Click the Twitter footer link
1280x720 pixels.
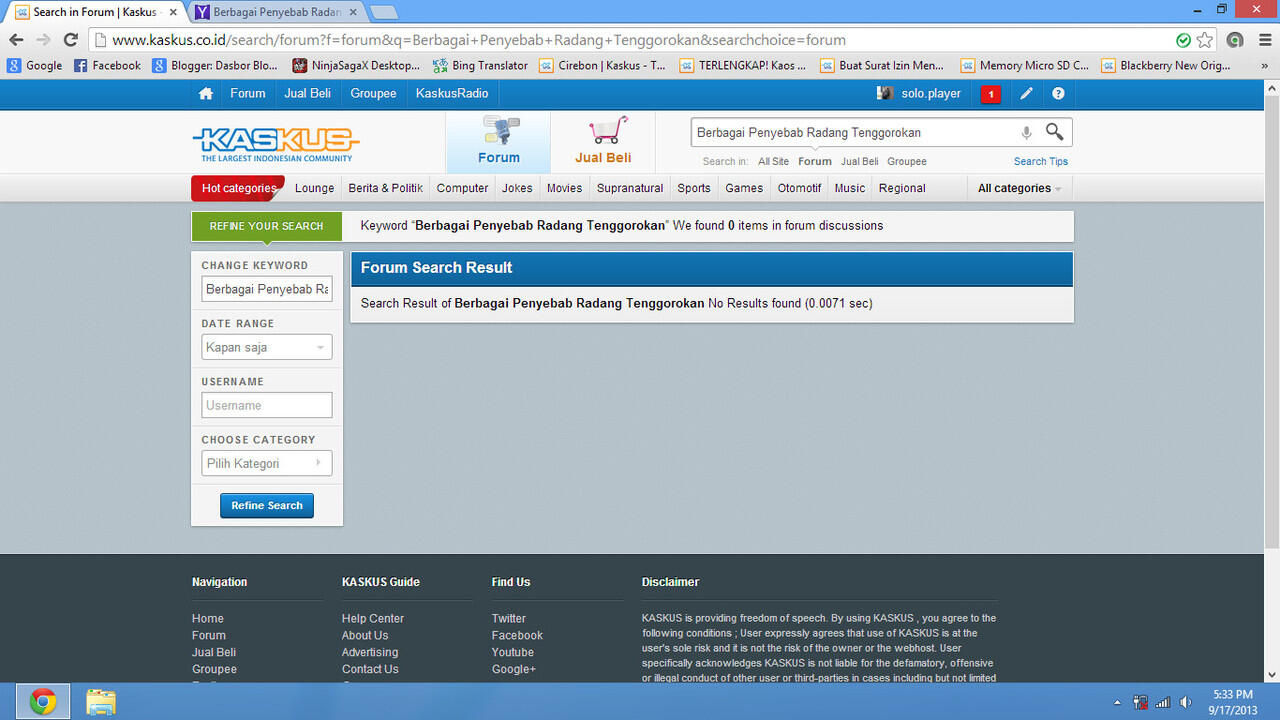(509, 619)
